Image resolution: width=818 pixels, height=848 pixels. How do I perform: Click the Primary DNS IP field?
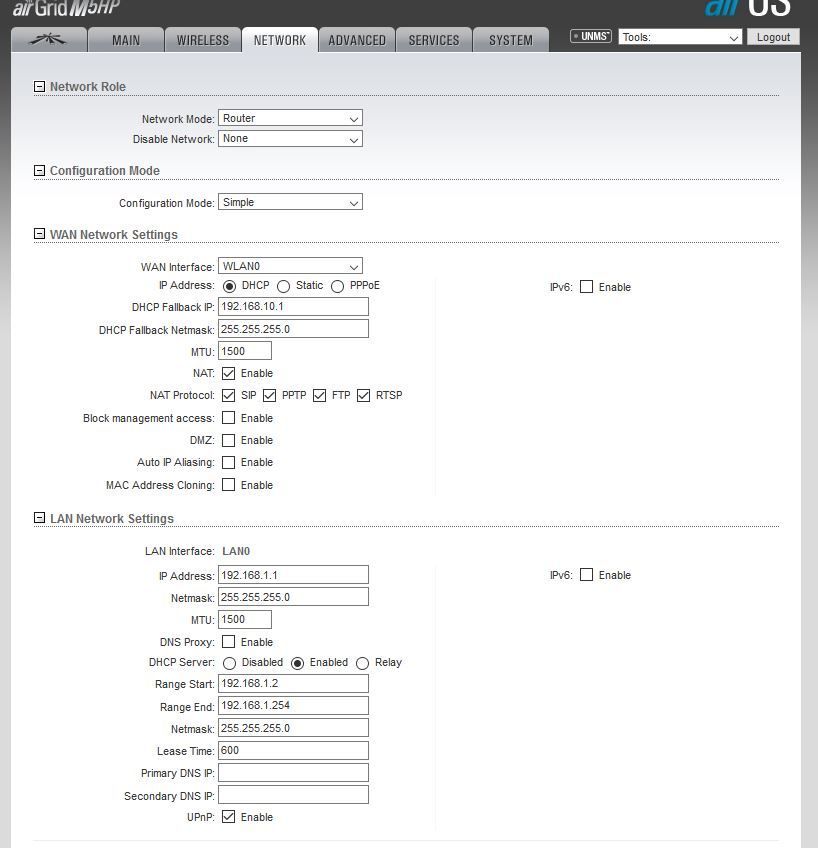point(293,773)
